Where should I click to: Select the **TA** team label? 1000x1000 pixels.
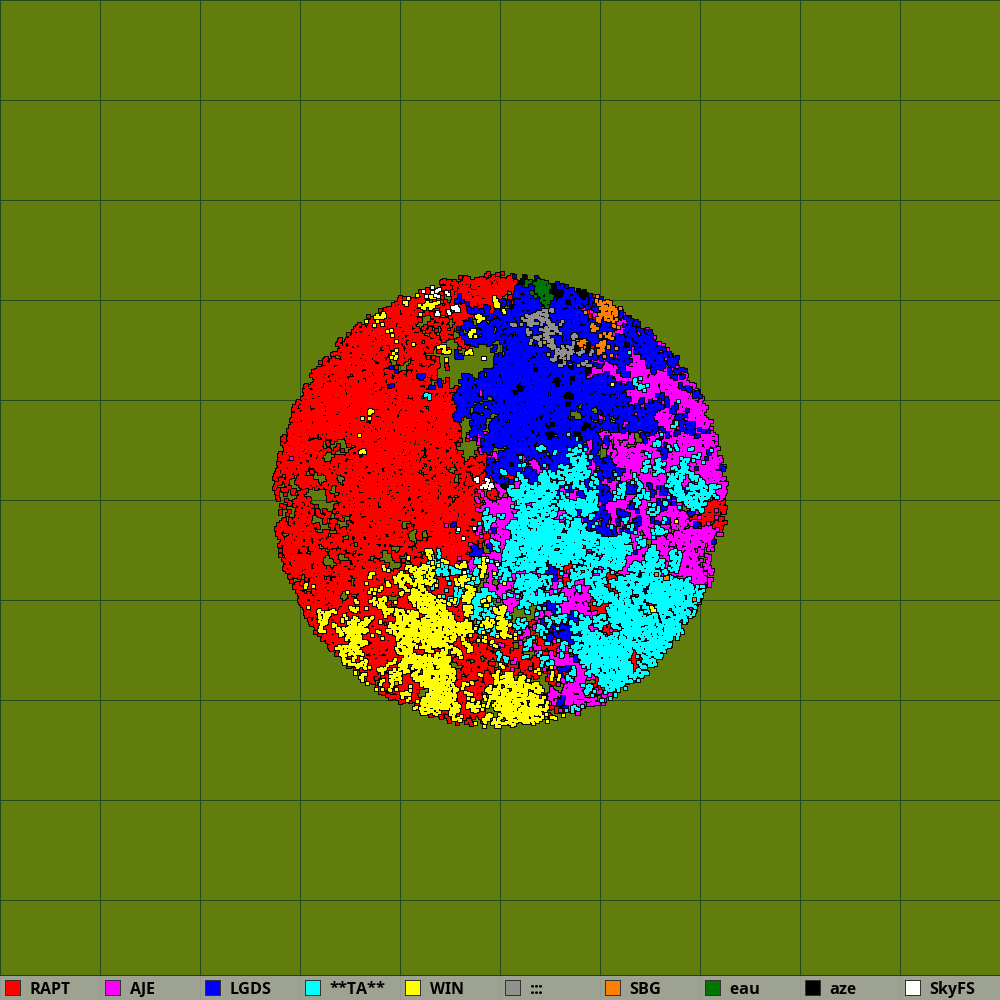[x=357, y=988]
